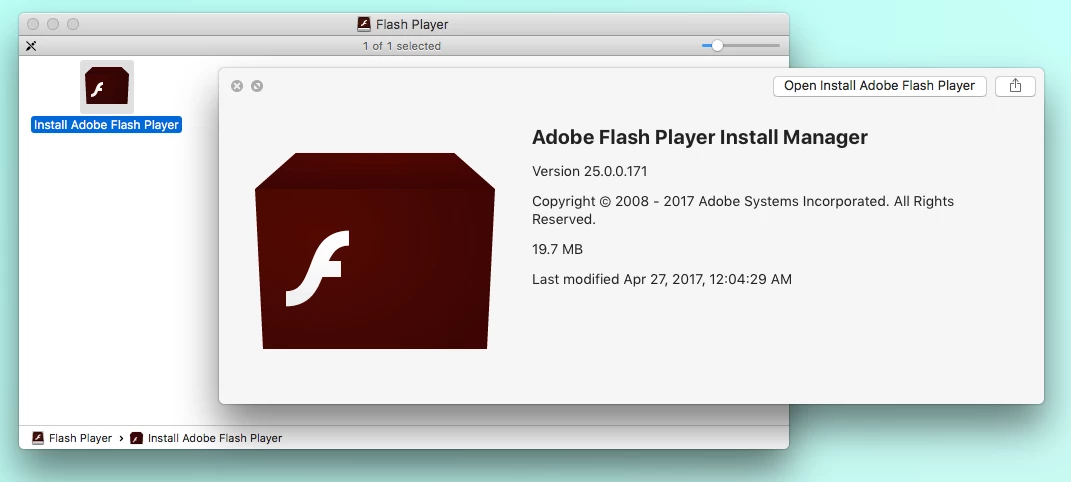Click the '1 of 1 selected' status text
Screen dimensions: 1071x482
[x=402, y=46]
